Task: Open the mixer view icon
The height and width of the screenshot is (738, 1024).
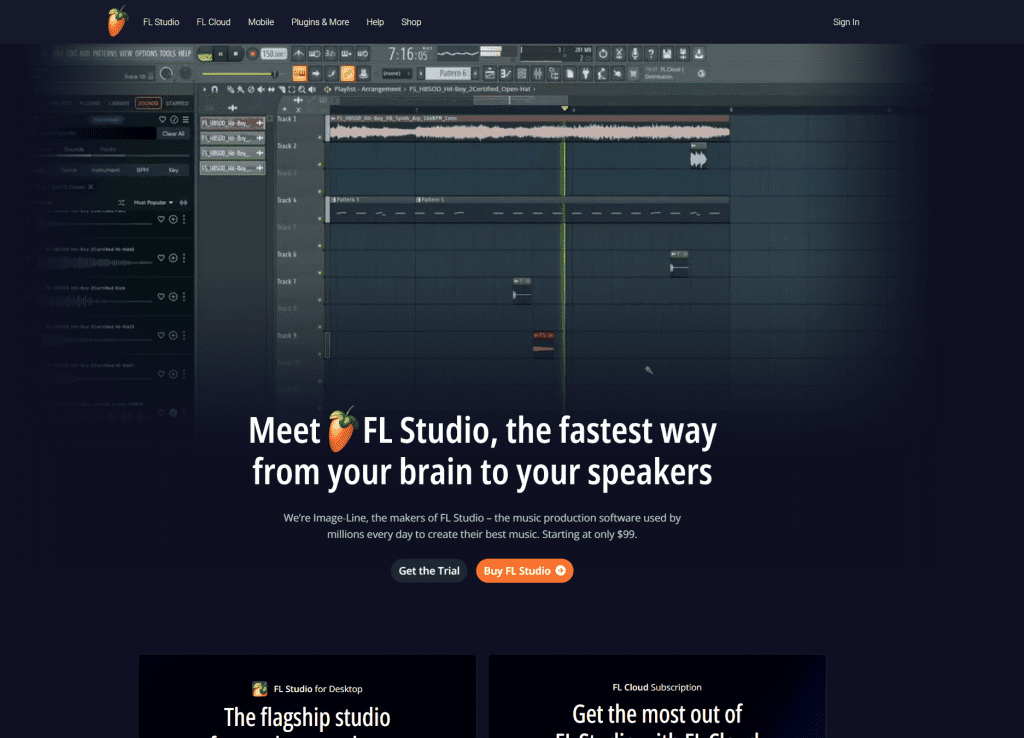Action: pyautogui.click(x=537, y=74)
